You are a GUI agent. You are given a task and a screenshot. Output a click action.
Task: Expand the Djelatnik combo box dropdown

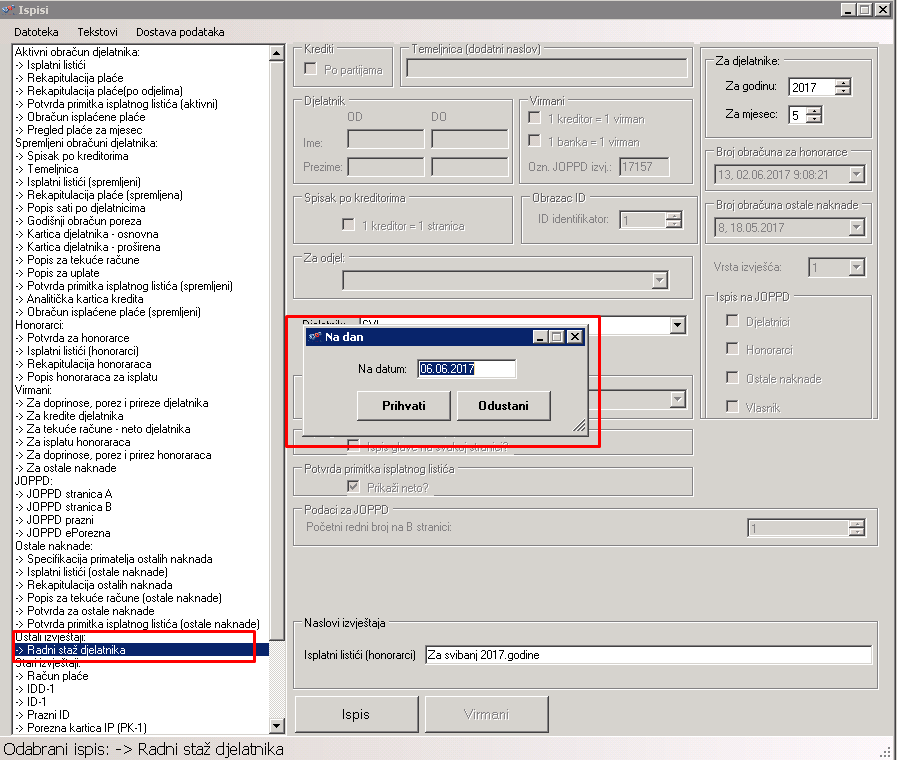tap(678, 325)
